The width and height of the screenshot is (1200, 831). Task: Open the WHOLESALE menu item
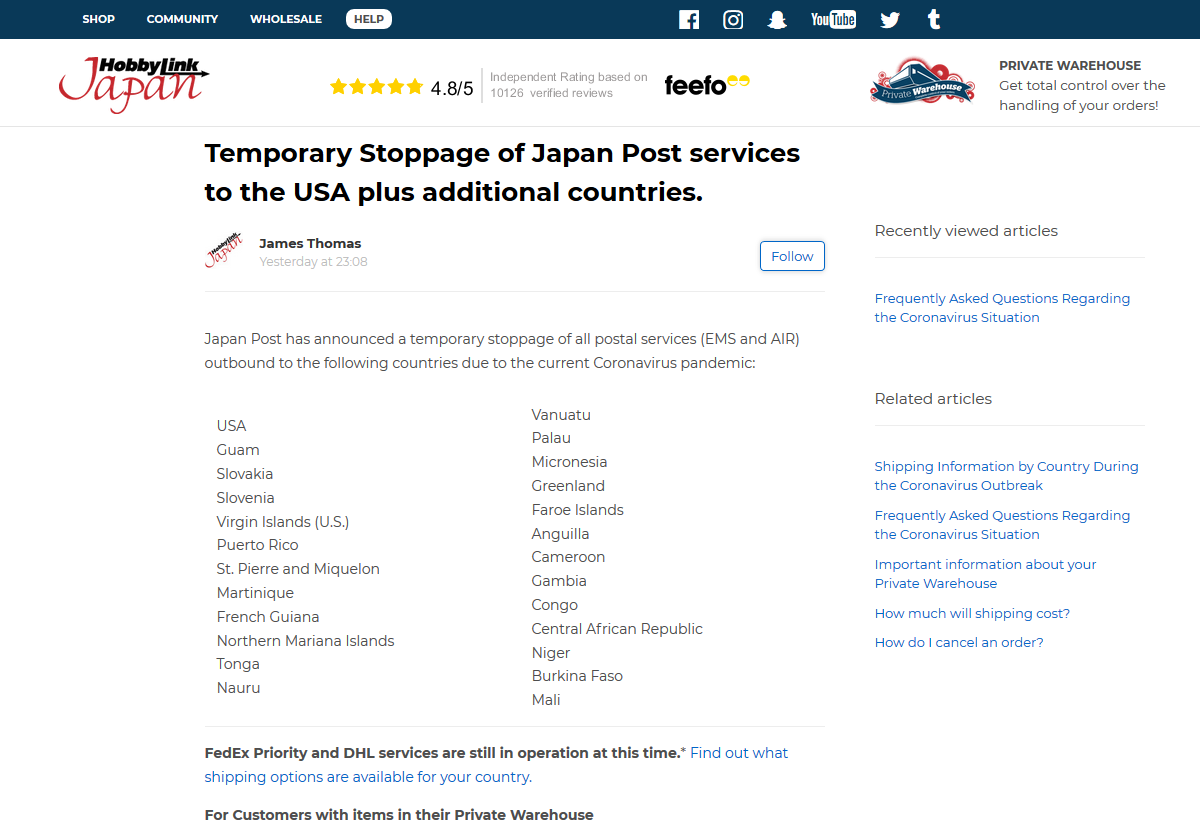(x=286, y=19)
